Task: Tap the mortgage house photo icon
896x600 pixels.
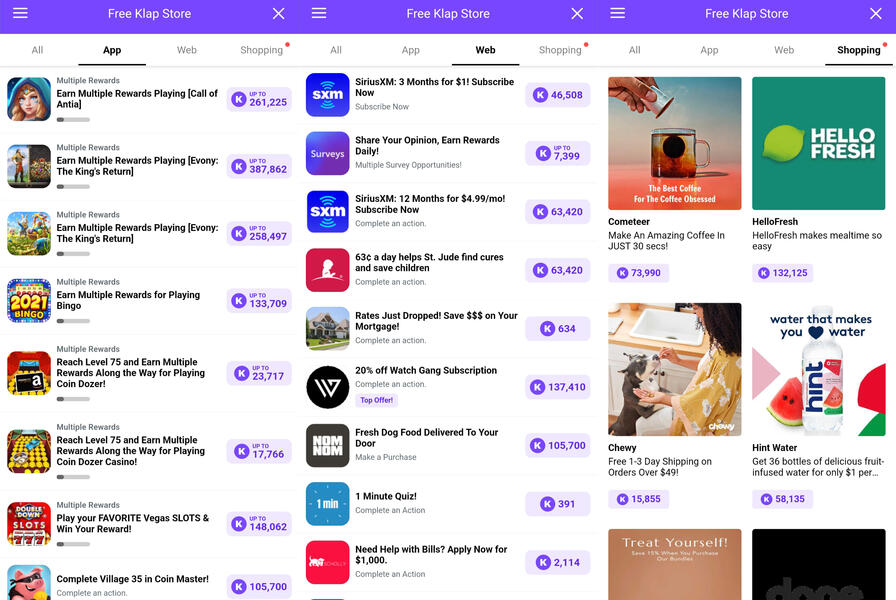Action: coord(327,328)
